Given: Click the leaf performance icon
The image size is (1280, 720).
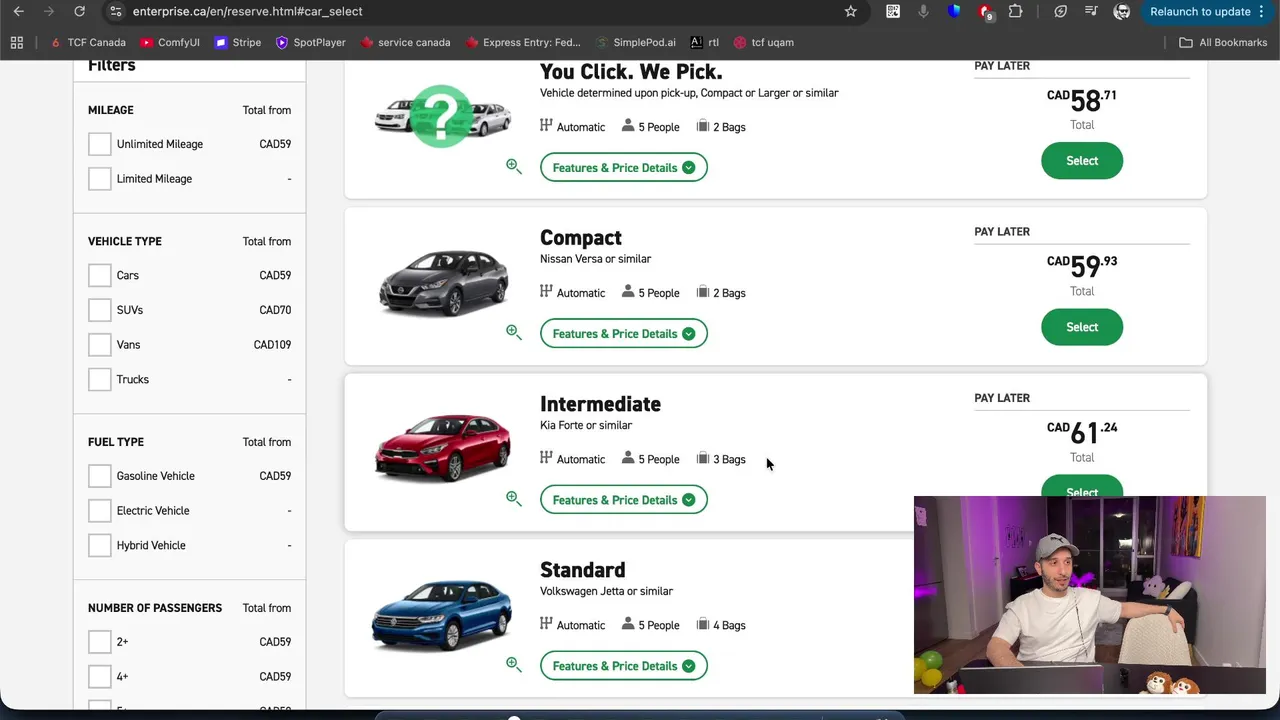Looking at the screenshot, I should tap(1061, 11).
